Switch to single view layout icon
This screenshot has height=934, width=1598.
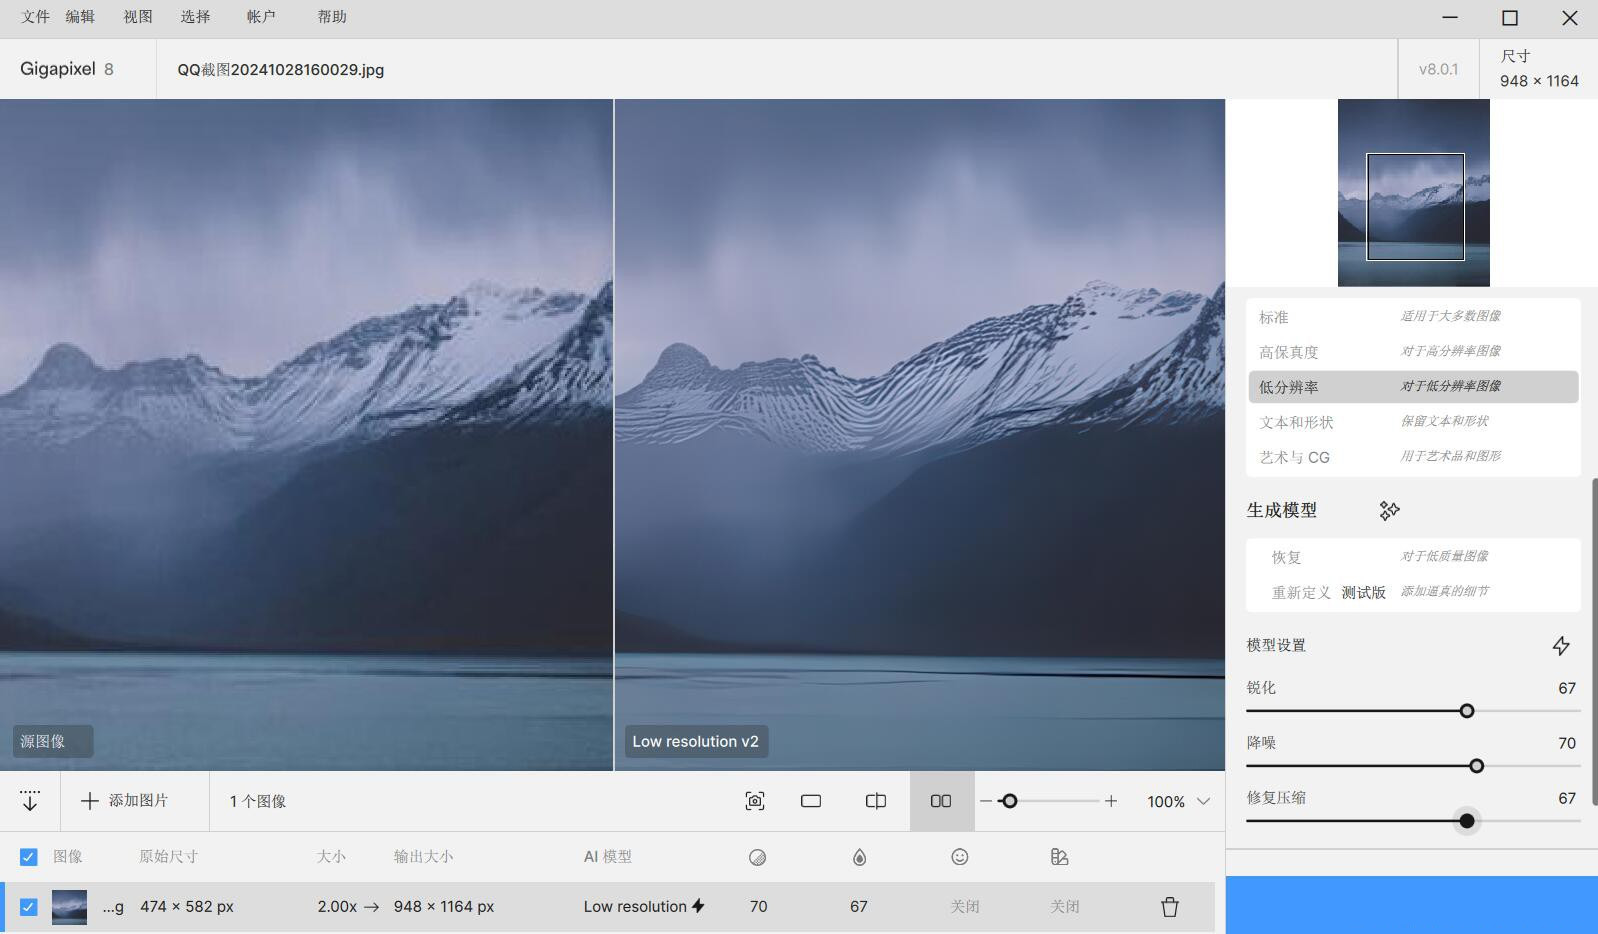811,801
